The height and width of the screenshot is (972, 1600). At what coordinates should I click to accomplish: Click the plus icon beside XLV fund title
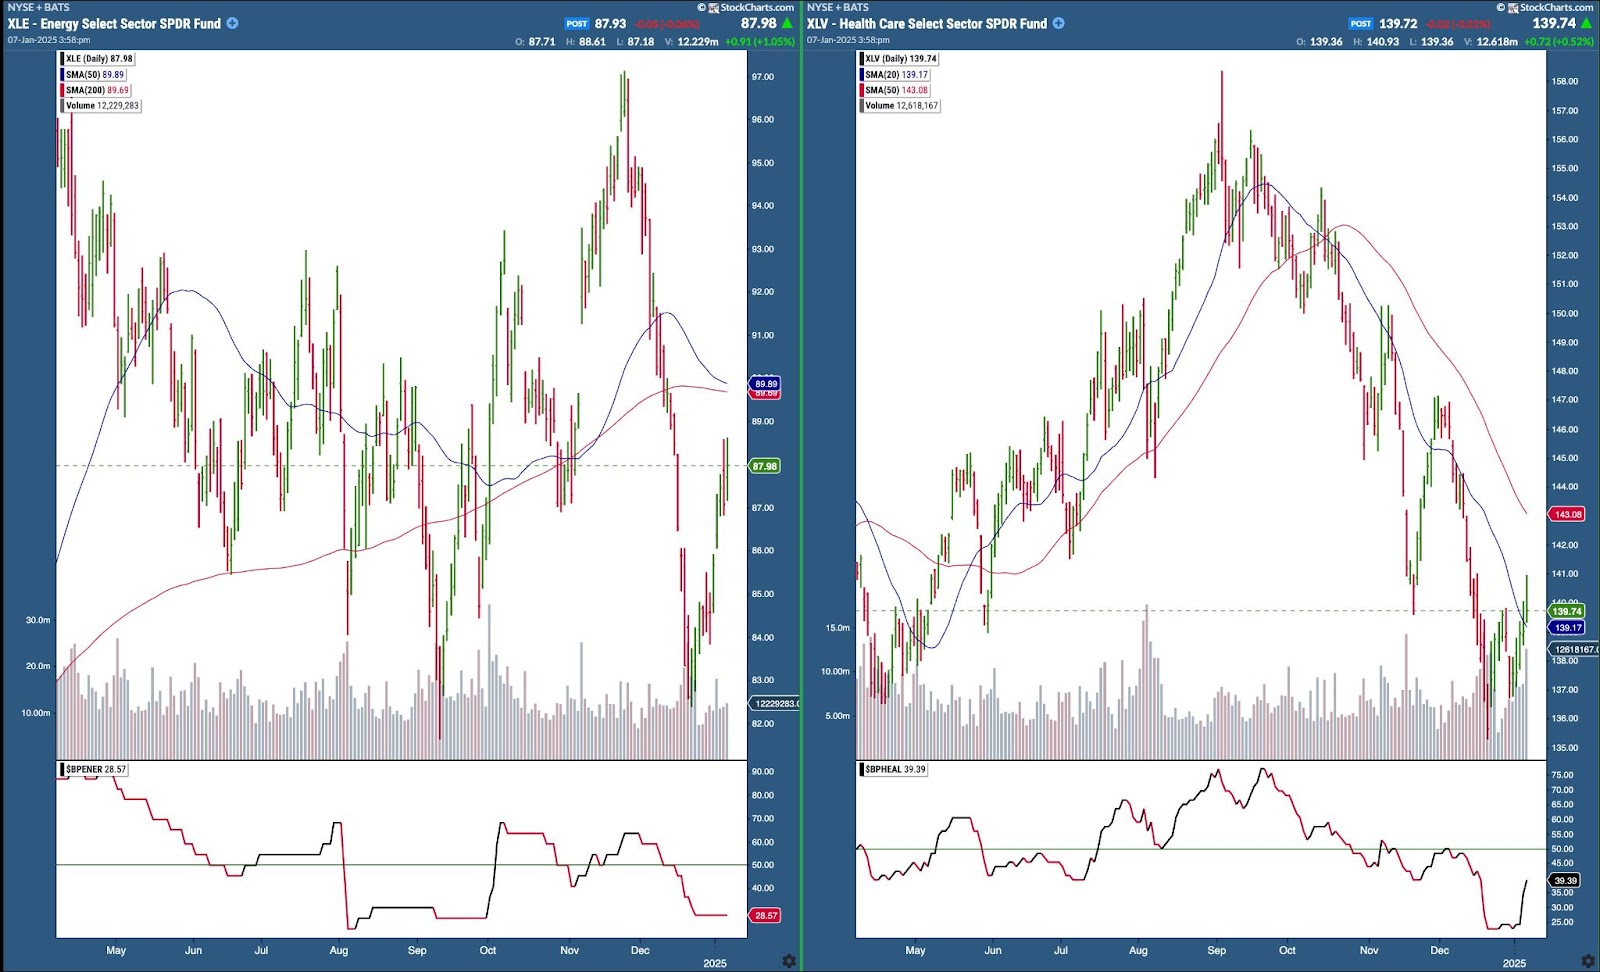point(1059,23)
